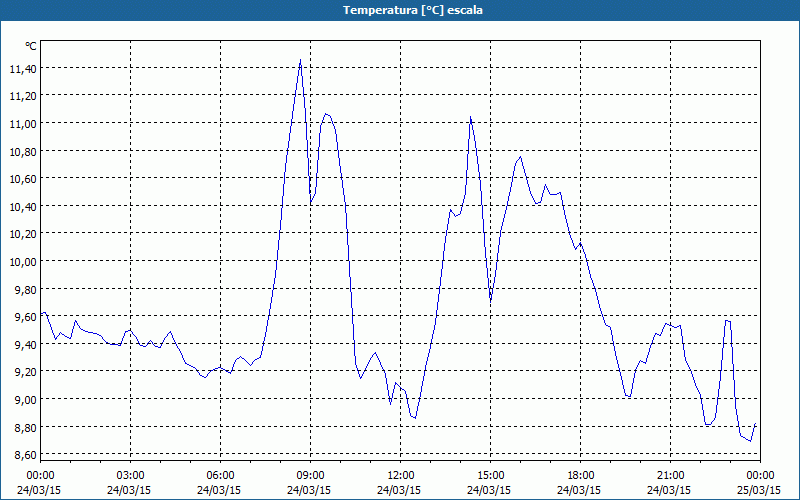
Task: Click the °C unit label
Action: pos(31,46)
